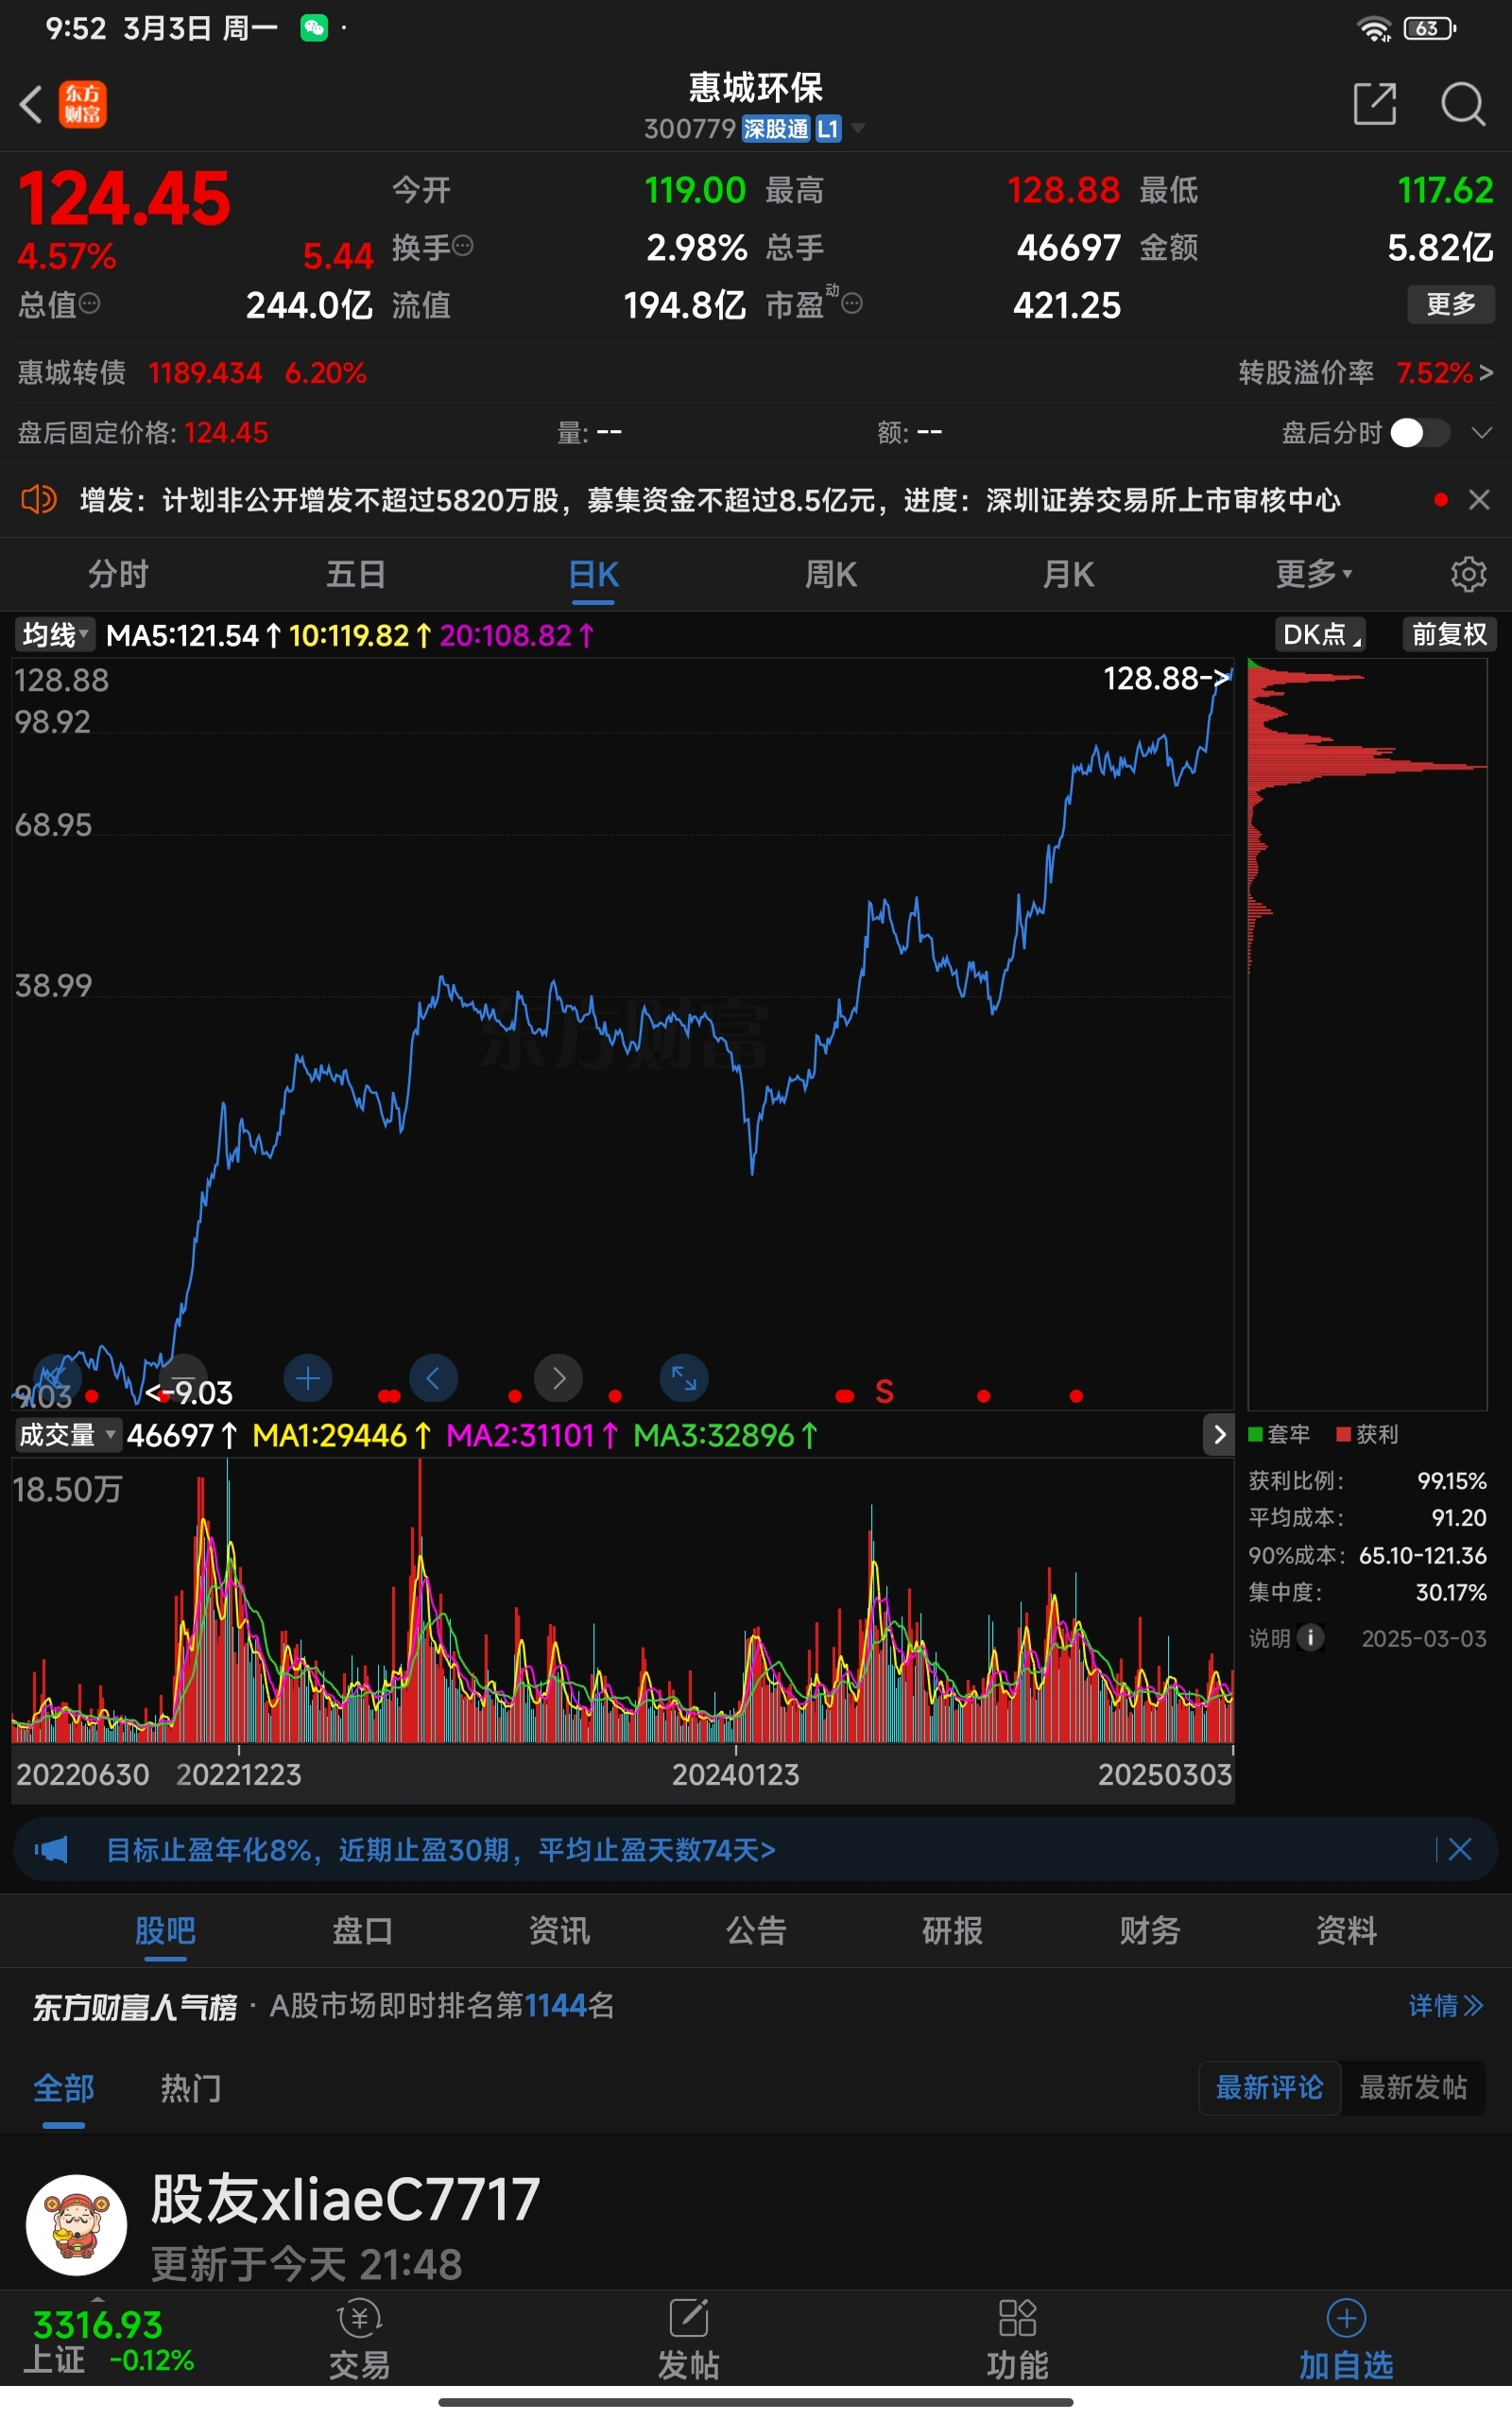Tap the back arrow icon
The height and width of the screenshot is (2420, 1512).
click(31, 104)
